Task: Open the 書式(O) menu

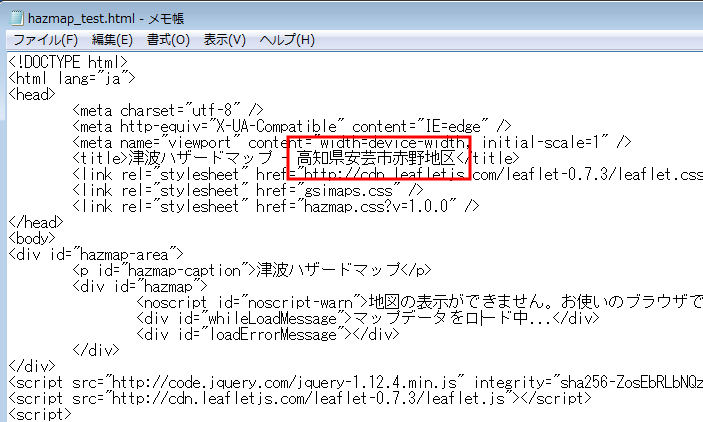Action: point(168,40)
